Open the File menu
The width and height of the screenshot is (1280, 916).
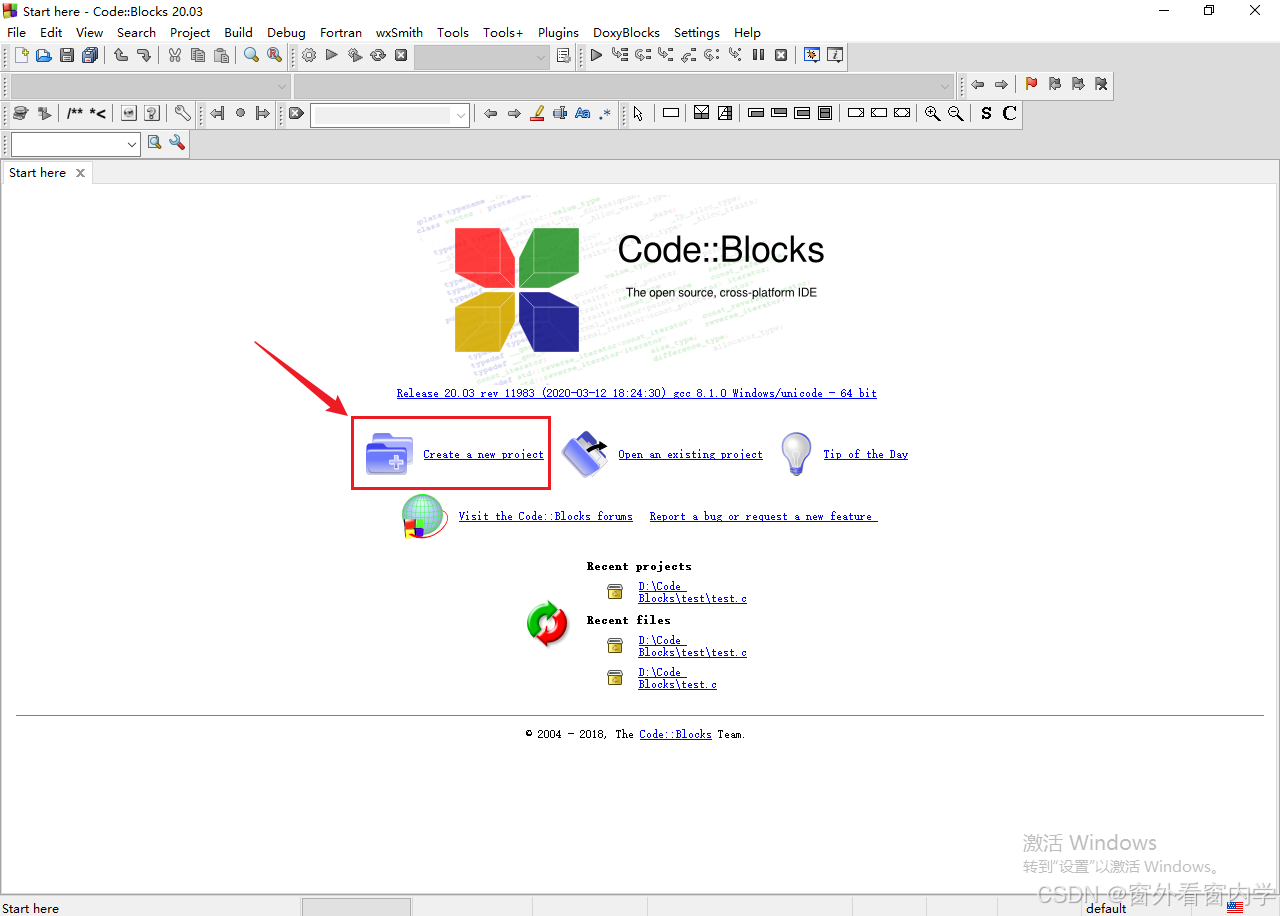pyautogui.click(x=17, y=32)
